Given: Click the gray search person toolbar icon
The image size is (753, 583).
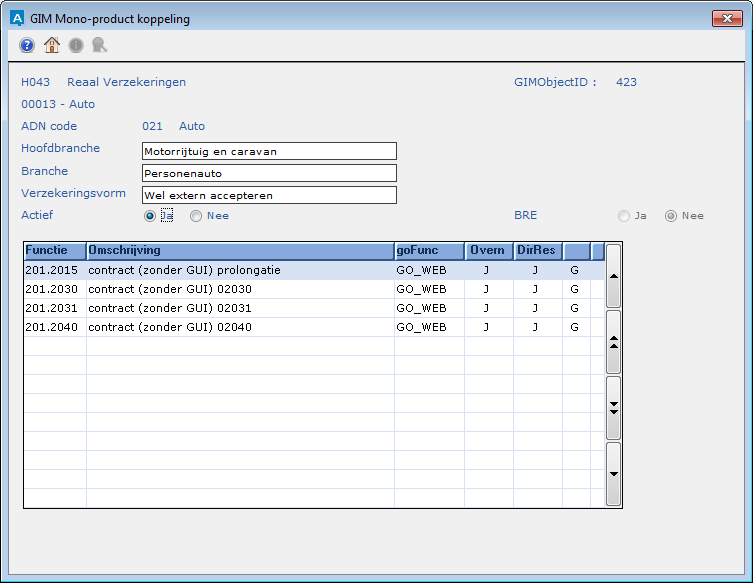Looking at the screenshot, I should (99, 45).
